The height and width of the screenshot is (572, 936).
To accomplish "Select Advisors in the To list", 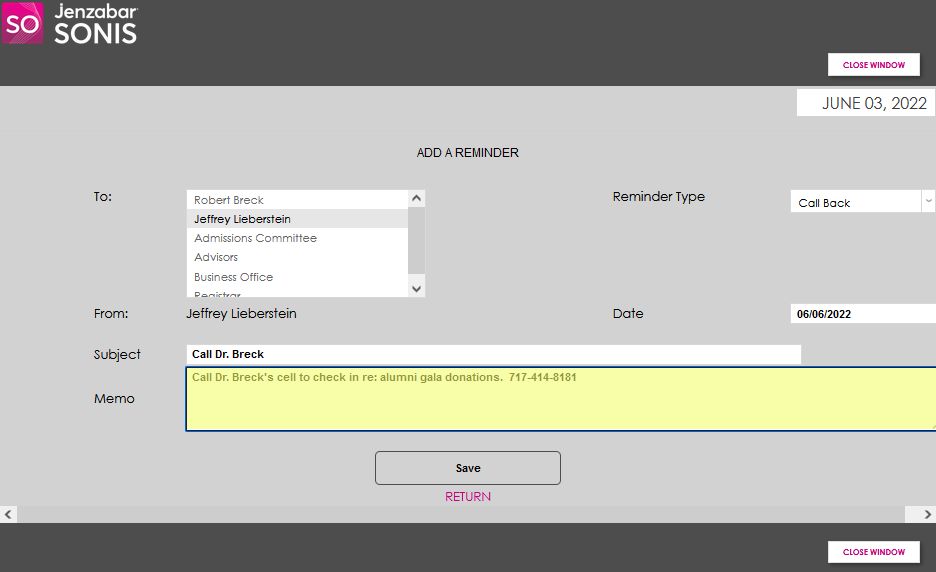I will click(x=297, y=257).
